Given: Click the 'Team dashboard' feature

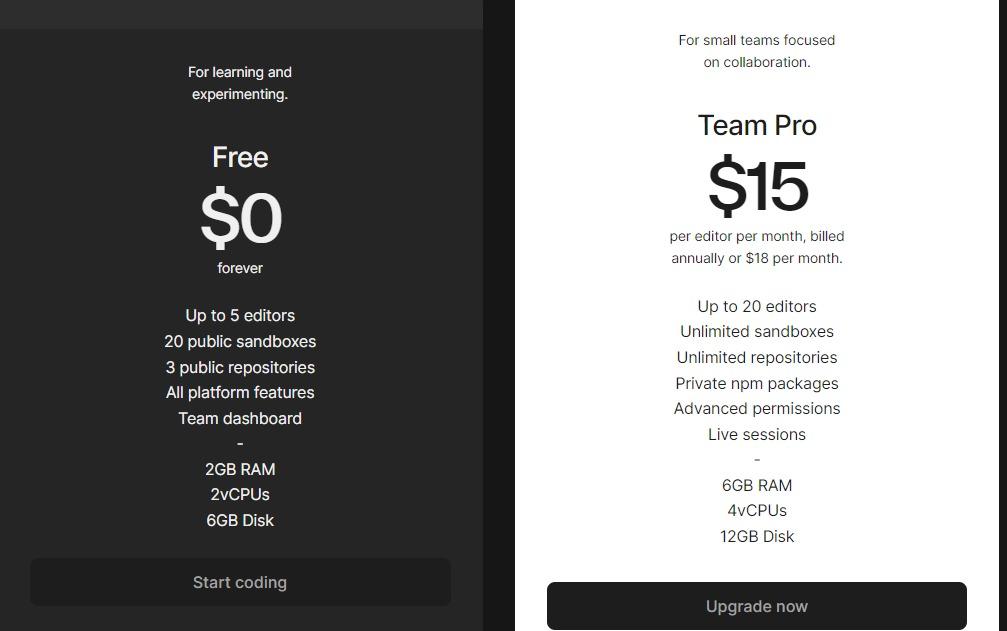Looking at the screenshot, I should pyautogui.click(x=240, y=418).
